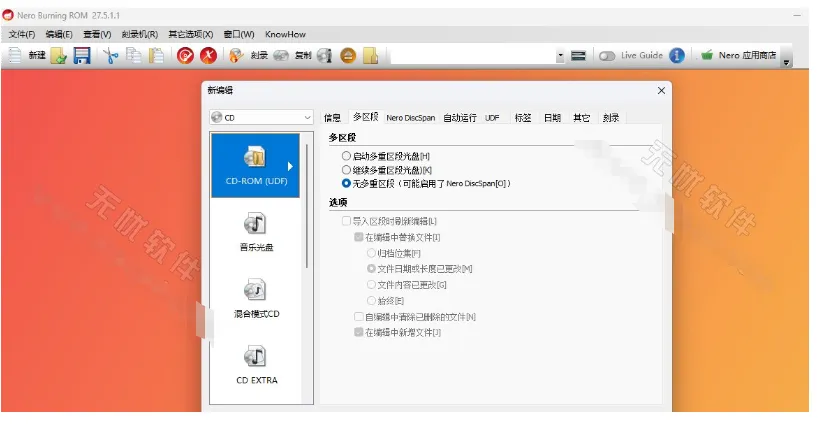This screenshot has width=828, height=425.
Task: Select the 混合模式CD compilation type
Action: [256, 298]
